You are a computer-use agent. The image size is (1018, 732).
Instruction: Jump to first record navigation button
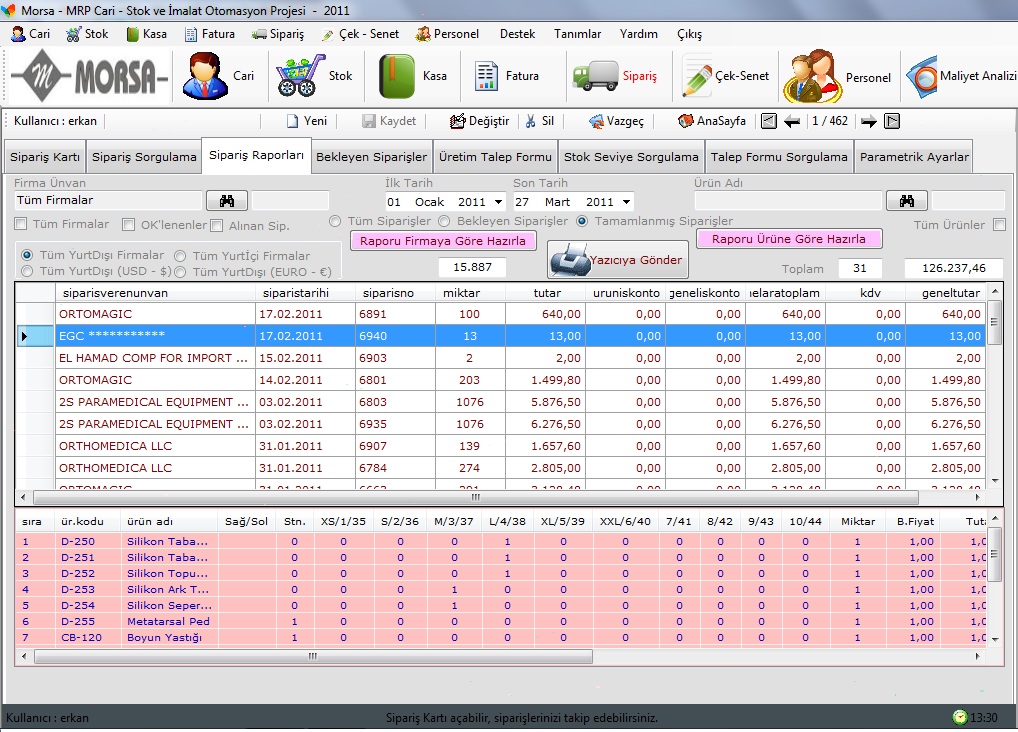(x=769, y=121)
